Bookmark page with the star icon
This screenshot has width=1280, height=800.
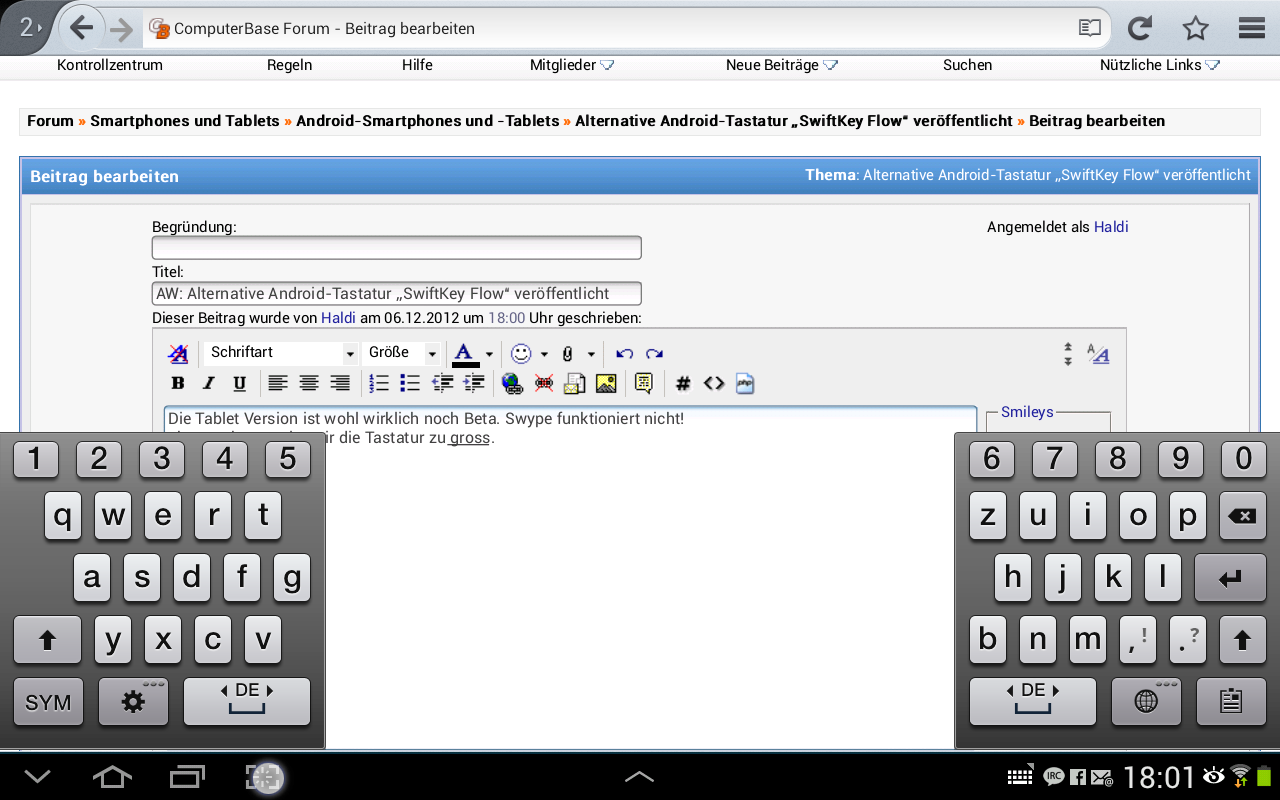(1196, 28)
